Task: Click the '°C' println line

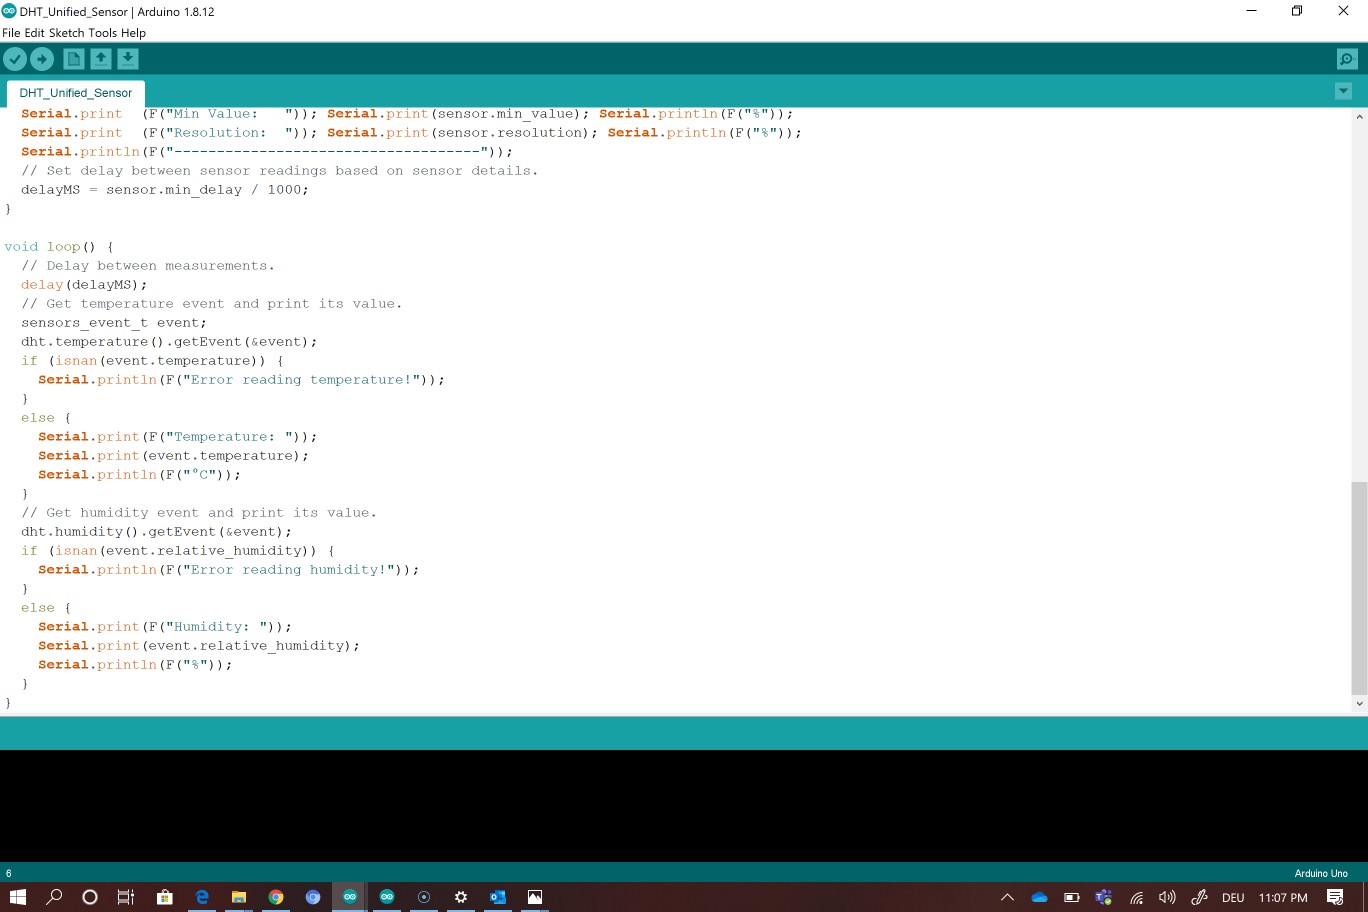Action: 139,475
